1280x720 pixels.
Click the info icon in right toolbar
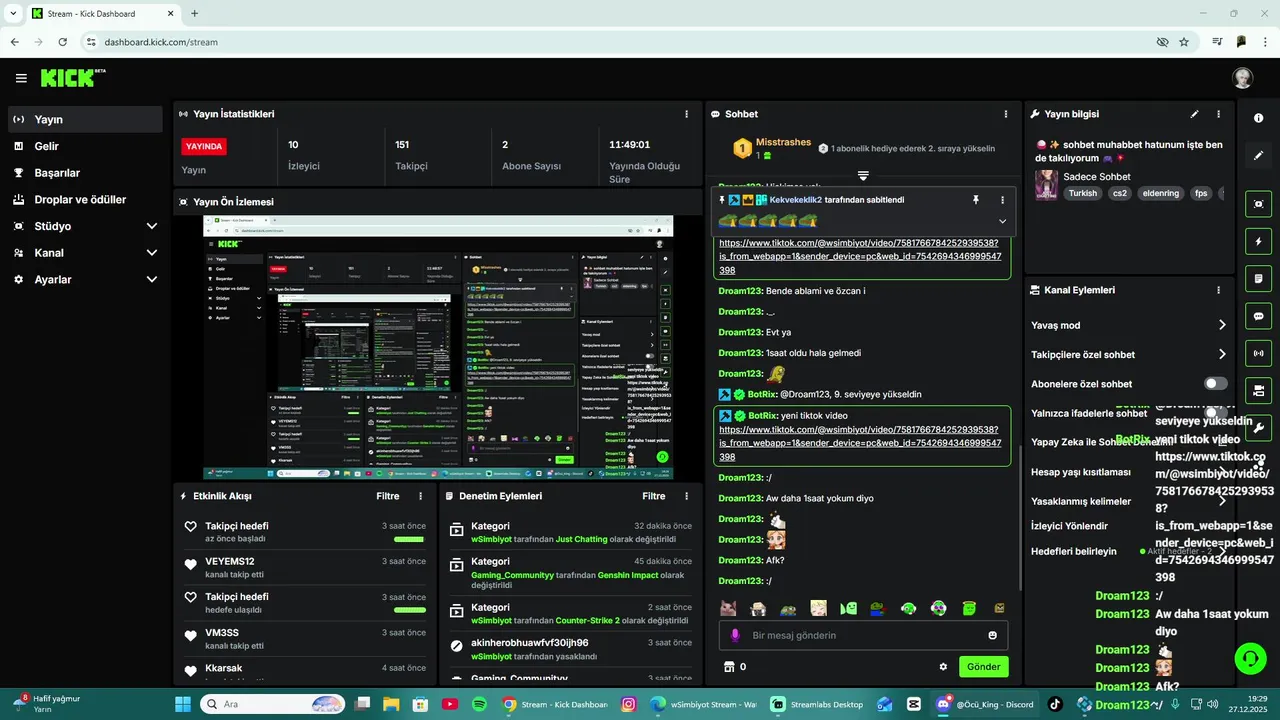1258,118
